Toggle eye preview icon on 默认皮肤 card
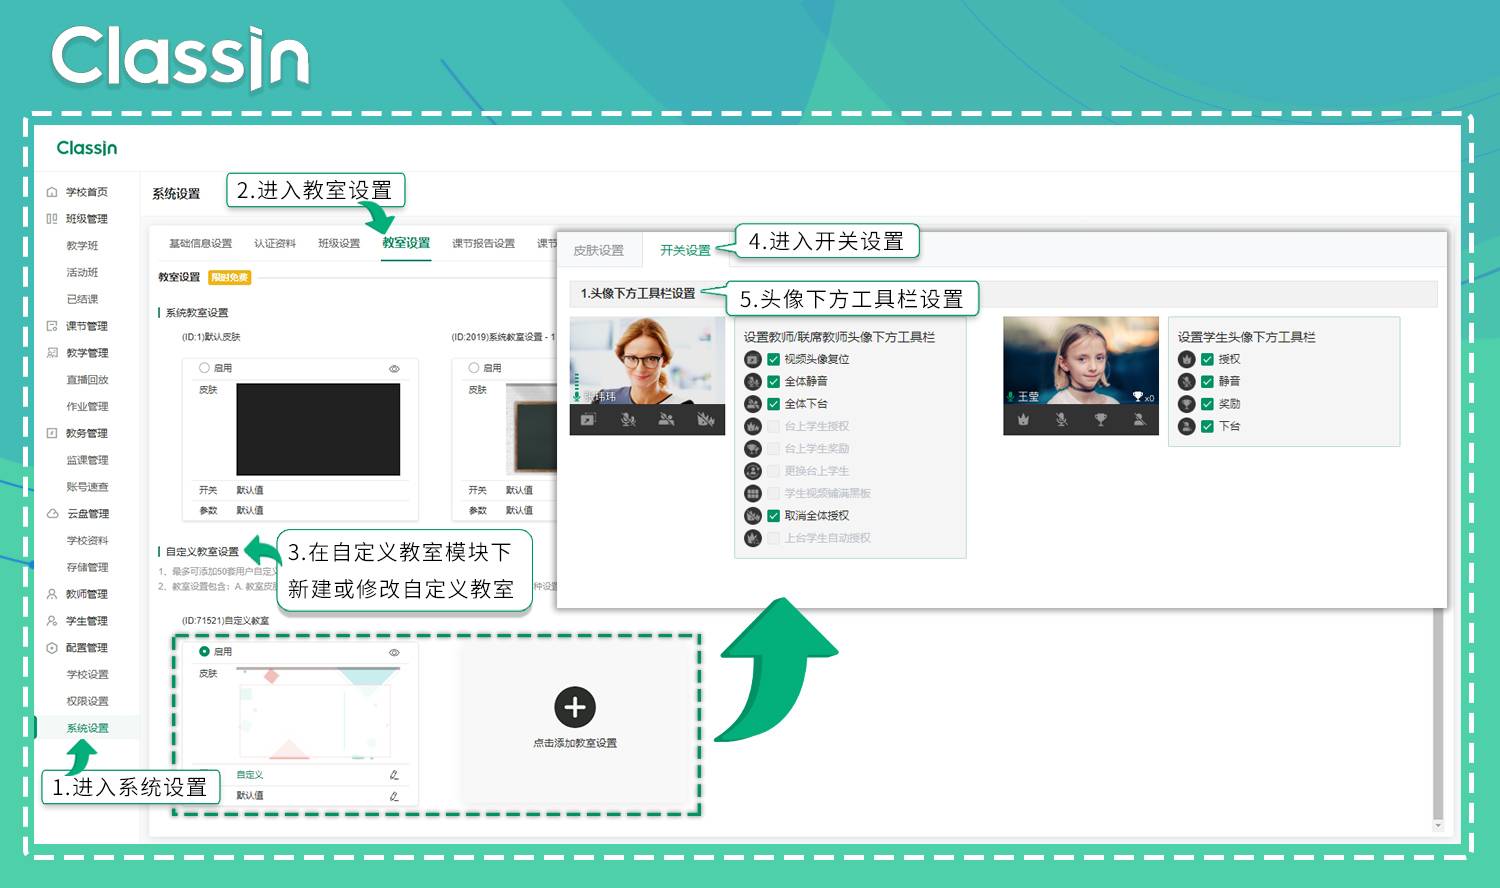The image size is (1500, 888). click(x=394, y=369)
